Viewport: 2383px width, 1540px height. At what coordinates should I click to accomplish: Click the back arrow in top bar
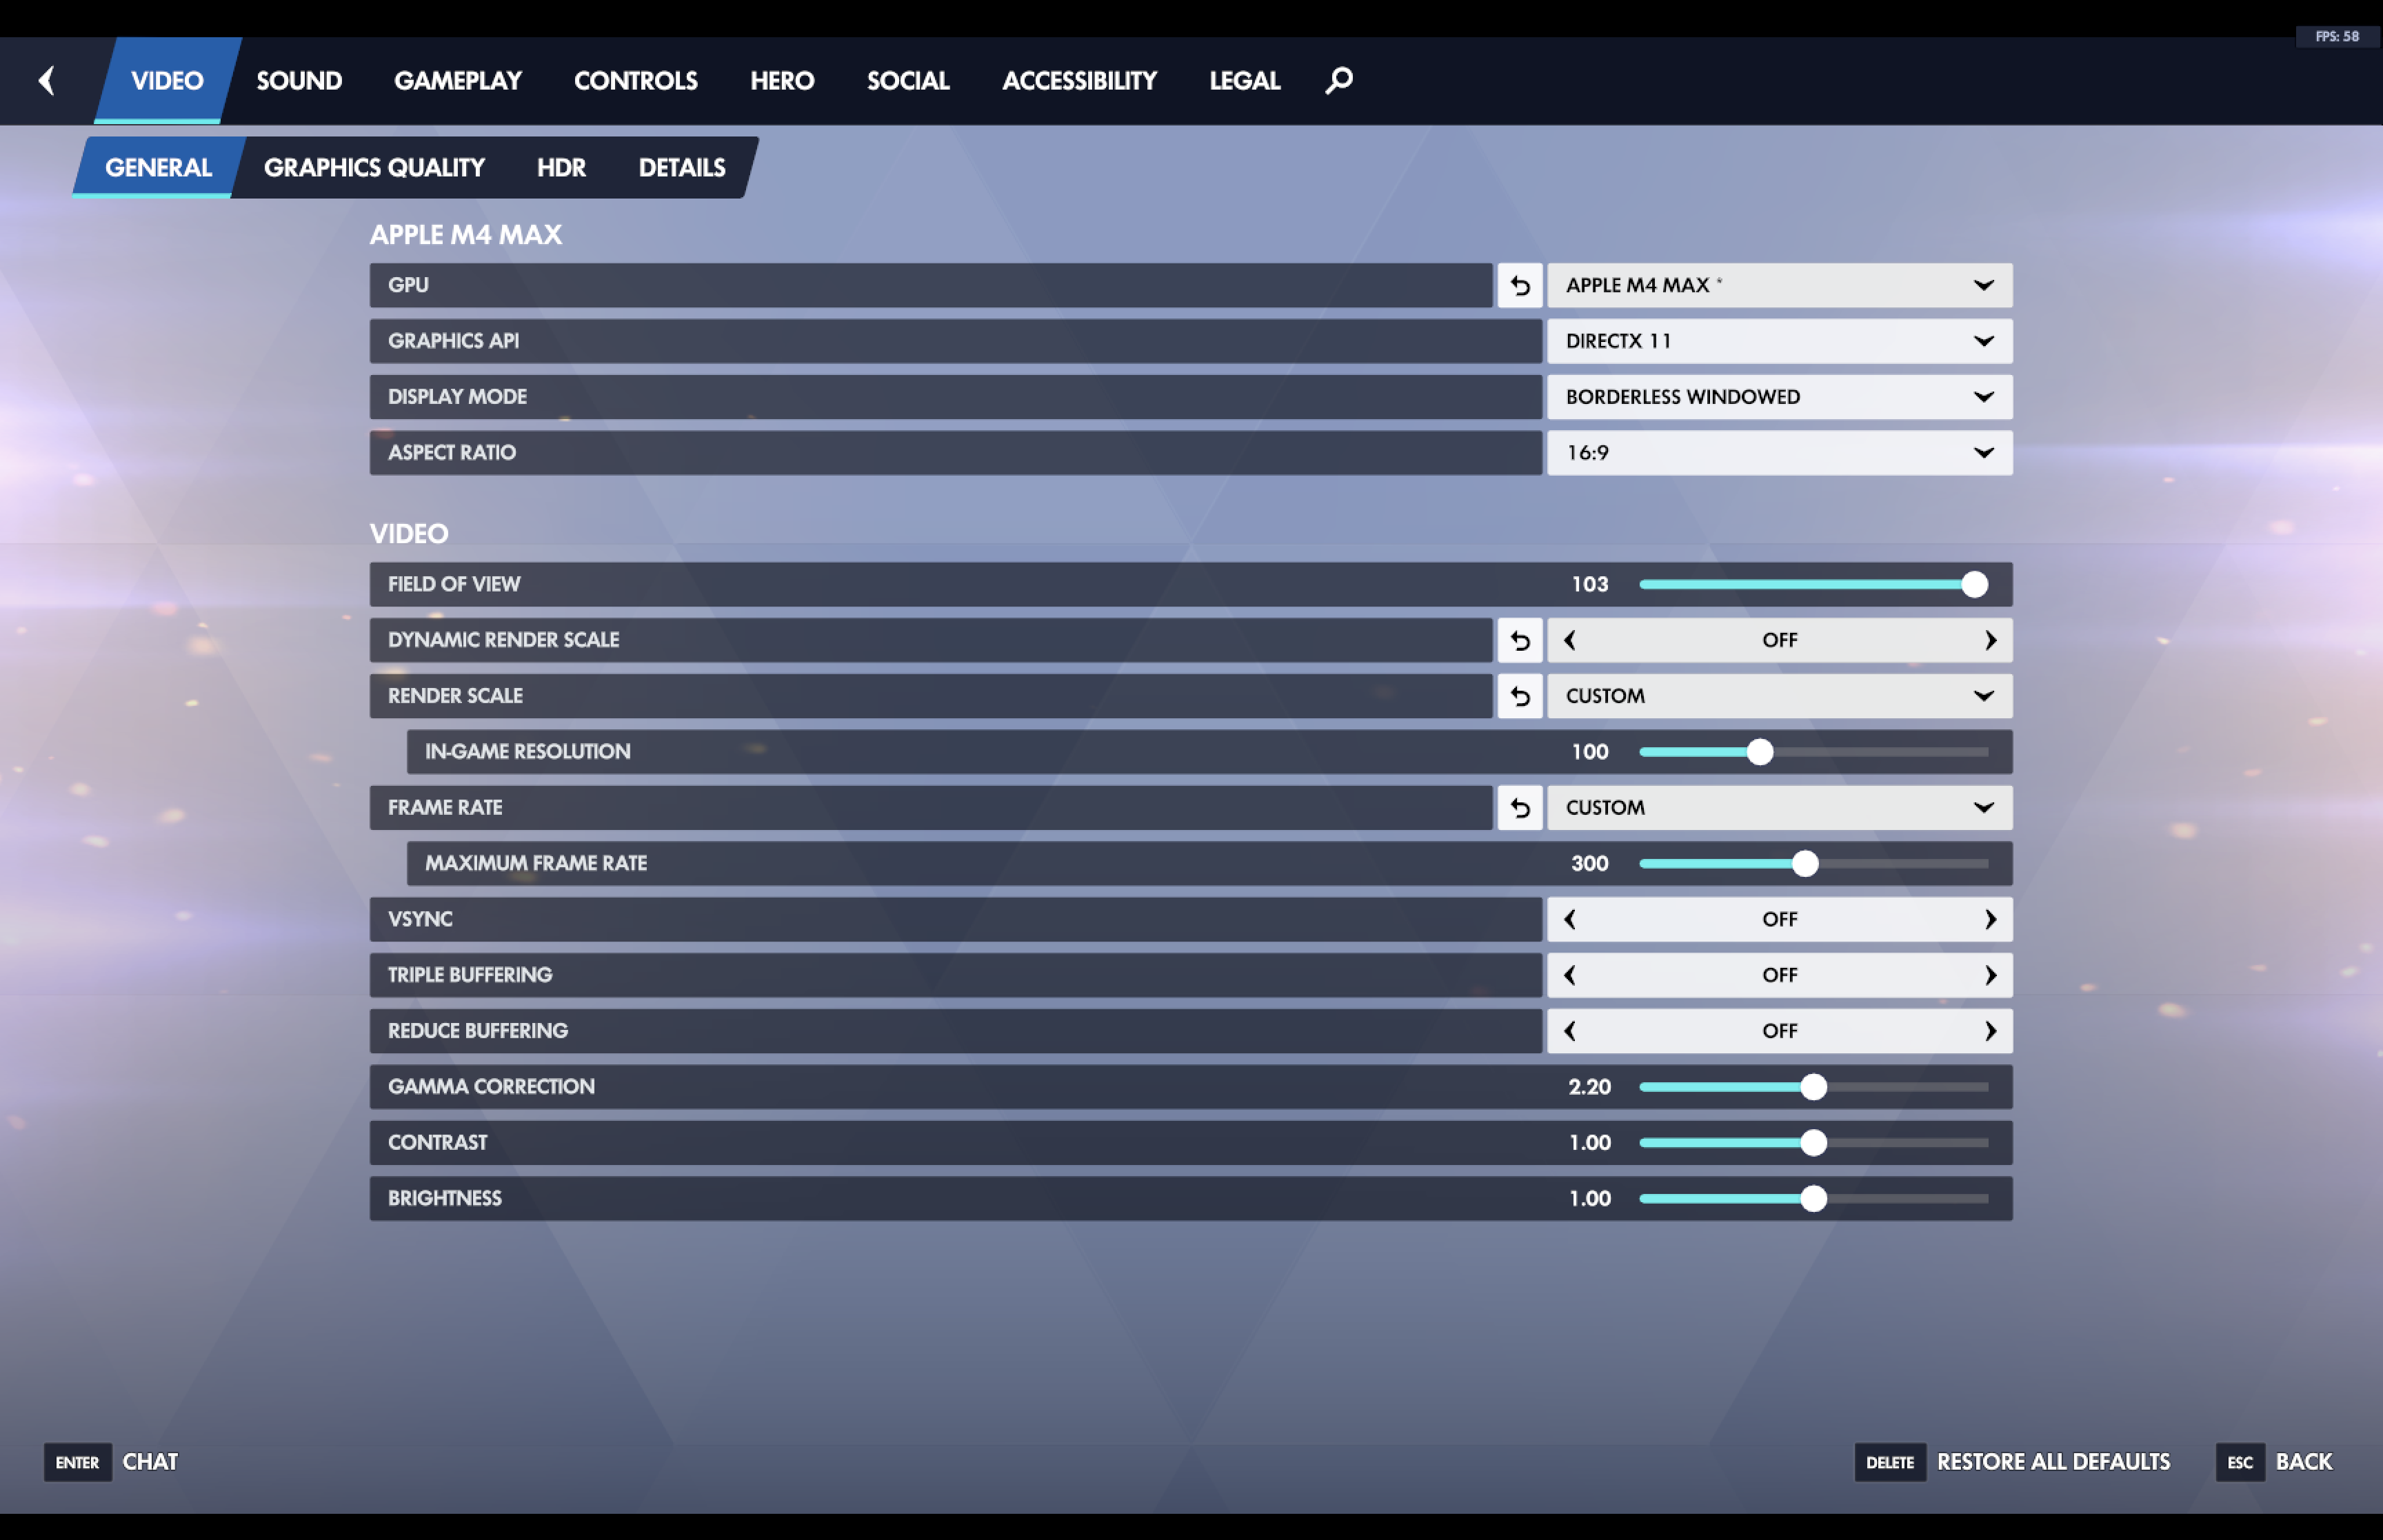pyautogui.click(x=46, y=80)
